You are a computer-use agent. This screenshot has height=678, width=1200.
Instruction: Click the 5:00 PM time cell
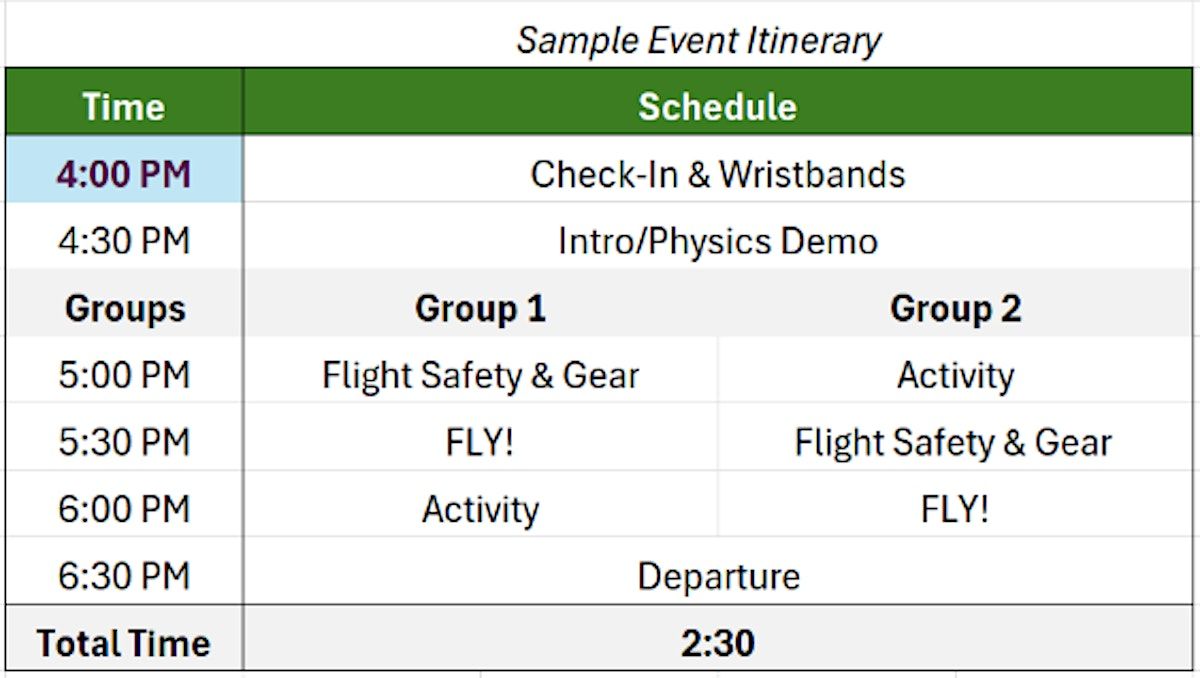[124, 375]
